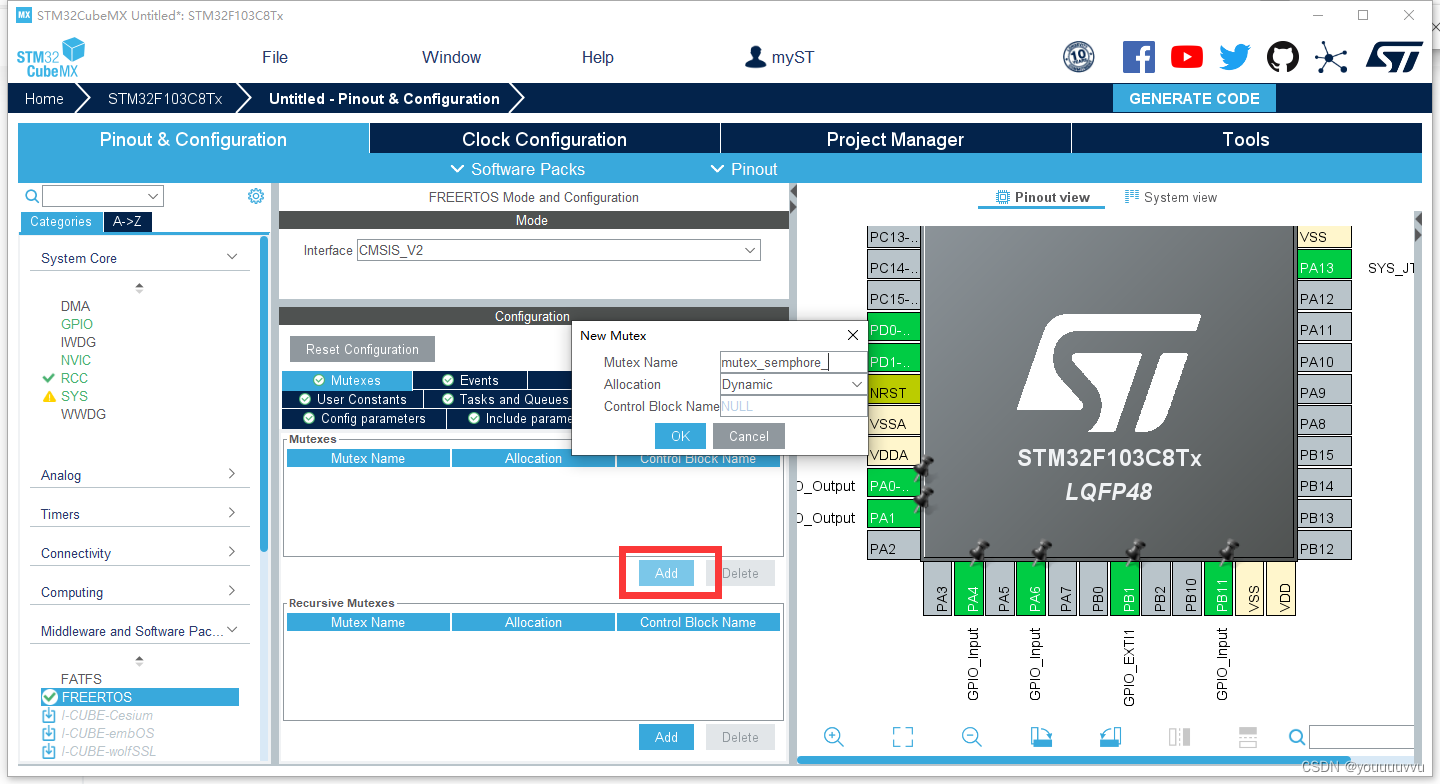1440x784 pixels.
Task: Switch to System view
Action: coord(1171,197)
